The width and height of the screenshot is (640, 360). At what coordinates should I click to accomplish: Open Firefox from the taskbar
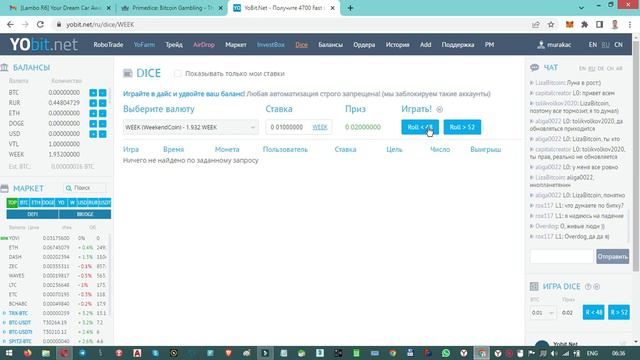pyautogui.click(x=27, y=353)
